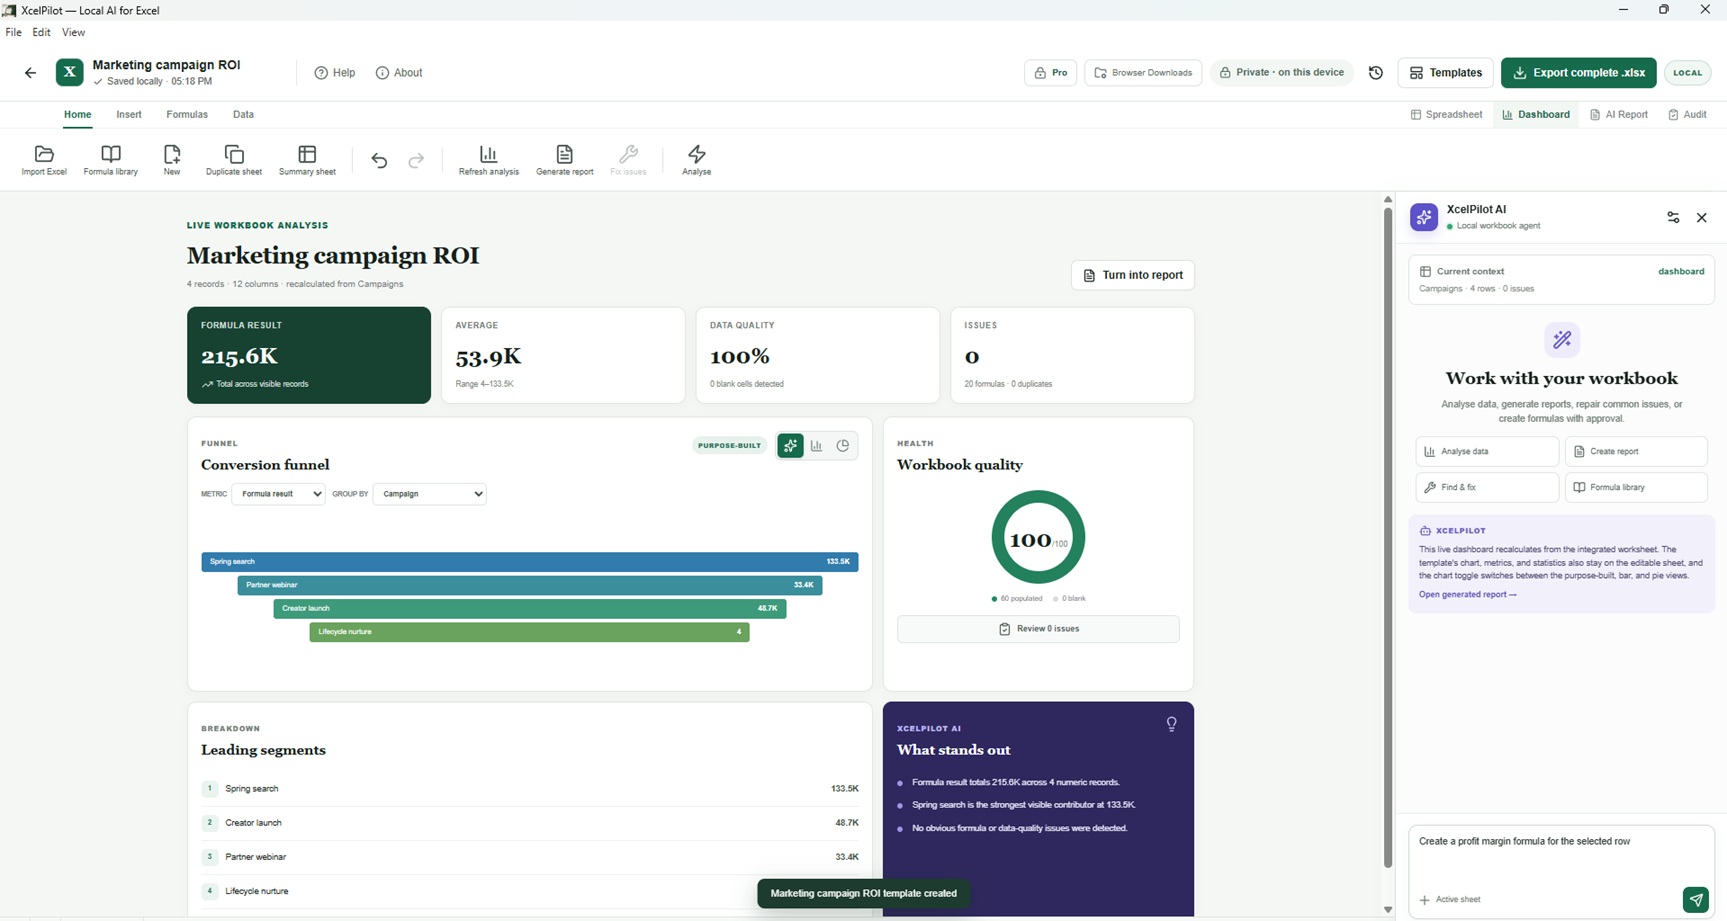This screenshot has height=921, width=1727.
Task: Click Turn into report
Action: click(x=1133, y=275)
